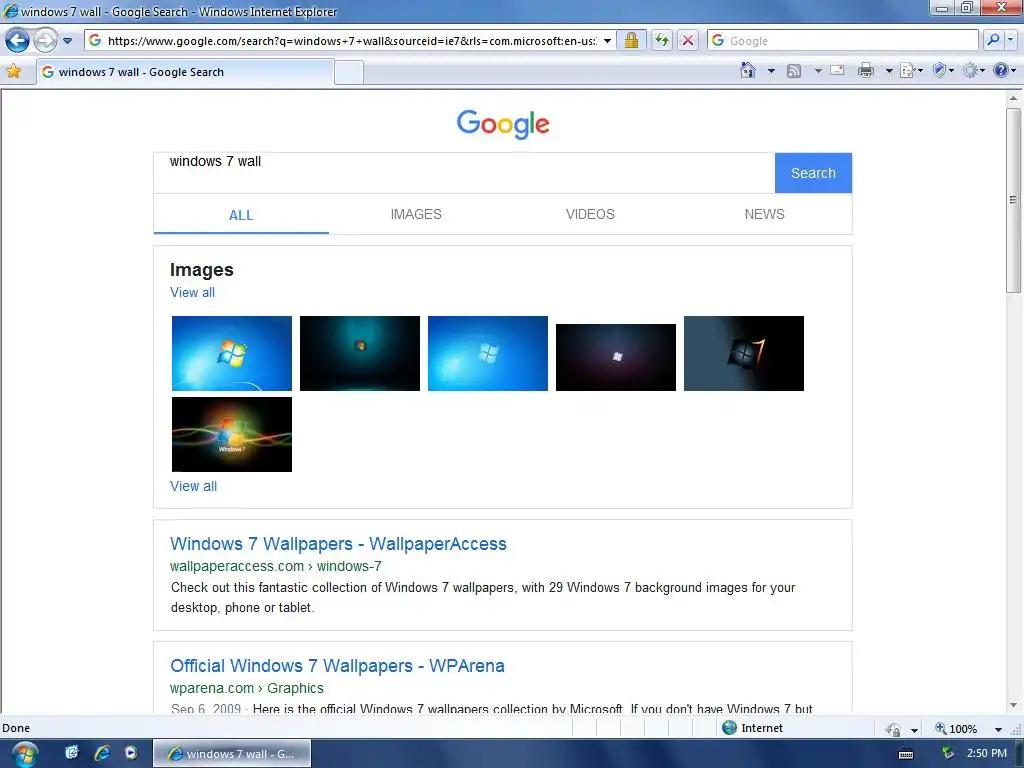Click the scrollbar down arrow
Image resolution: width=1024 pixels, height=768 pixels.
1013,705
